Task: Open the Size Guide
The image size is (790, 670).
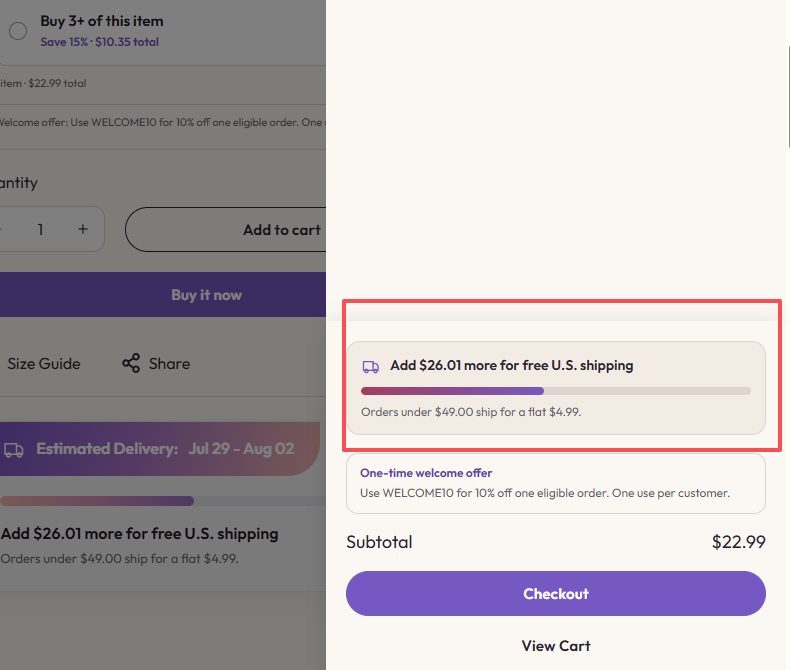Action: pyautogui.click(x=44, y=364)
